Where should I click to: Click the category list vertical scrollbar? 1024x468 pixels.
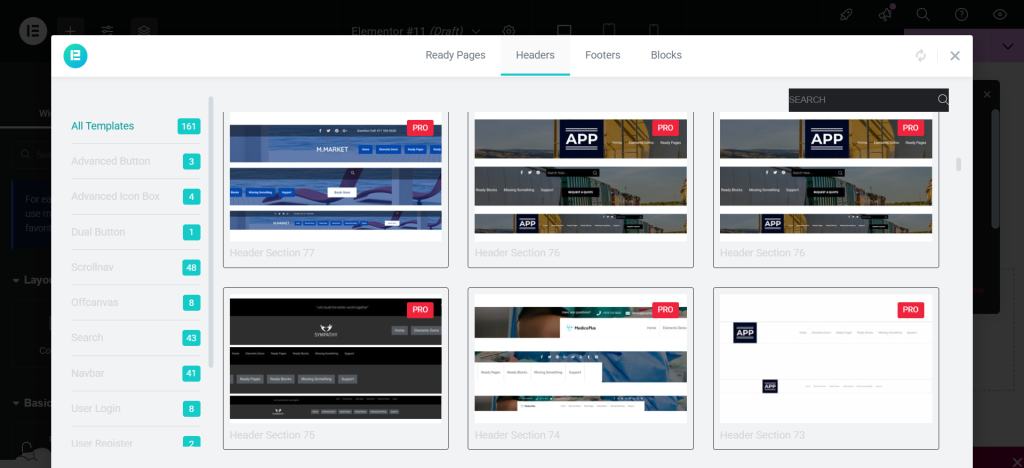pyautogui.click(x=211, y=230)
